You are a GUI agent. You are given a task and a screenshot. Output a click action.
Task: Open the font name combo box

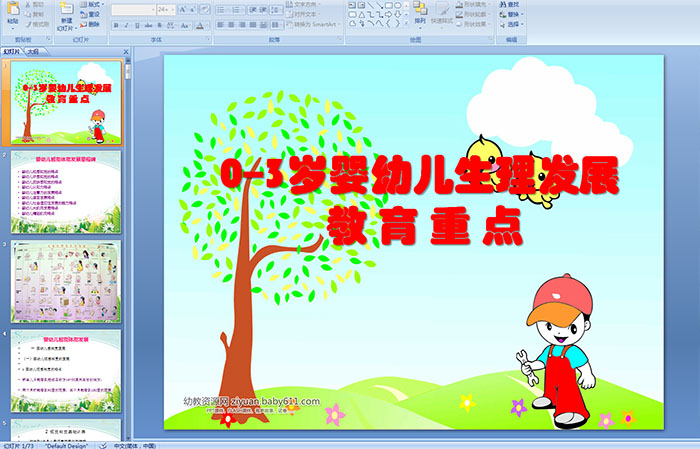pos(133,10)
